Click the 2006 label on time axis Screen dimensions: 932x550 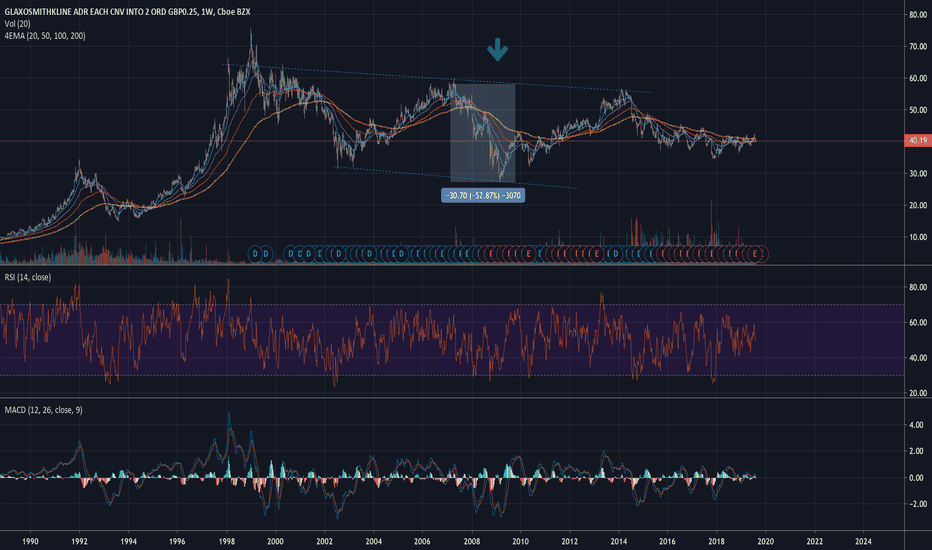click(422, 541)
